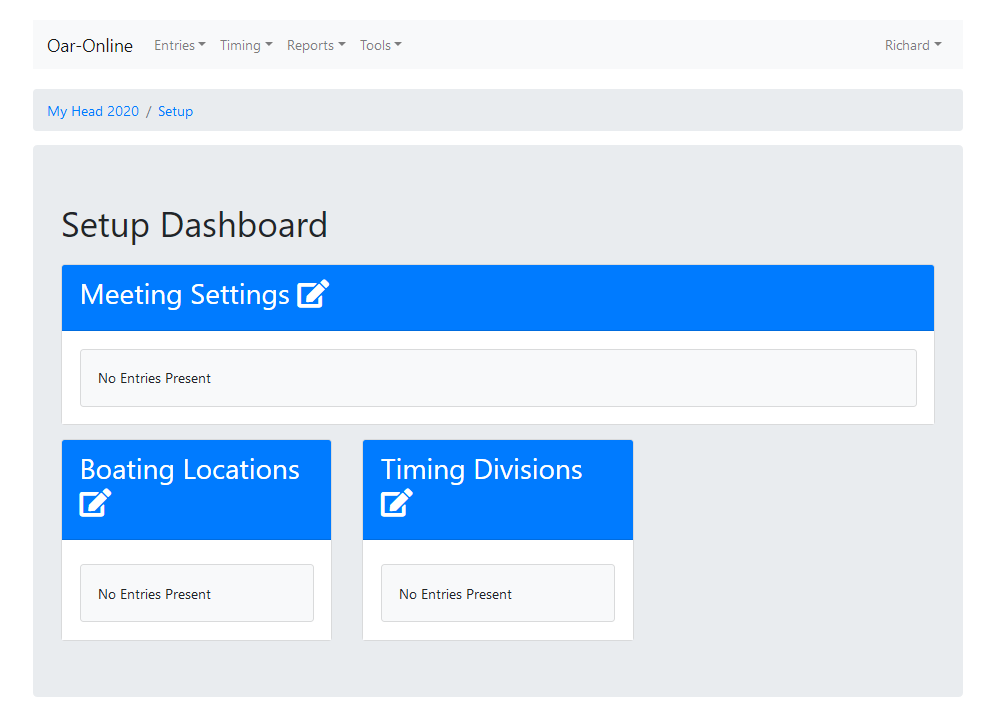
Task: Click the Boating Locations edit icon
Action: point(95,502)
